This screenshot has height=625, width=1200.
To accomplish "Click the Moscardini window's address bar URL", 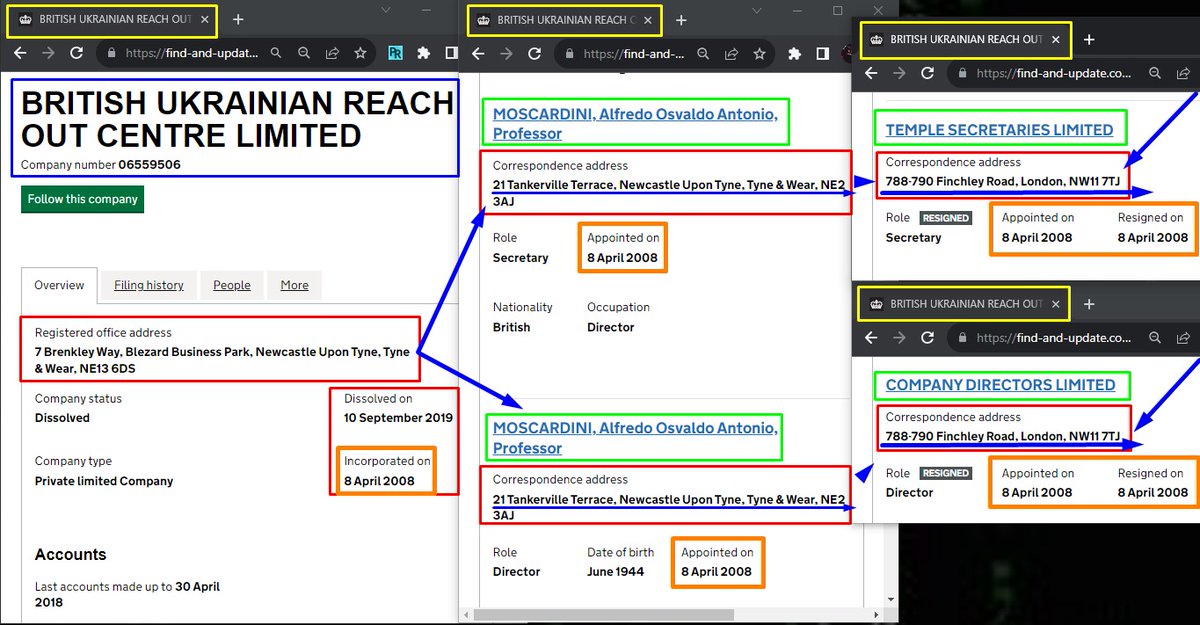I will pyautogui.click(x=633, y=54).
